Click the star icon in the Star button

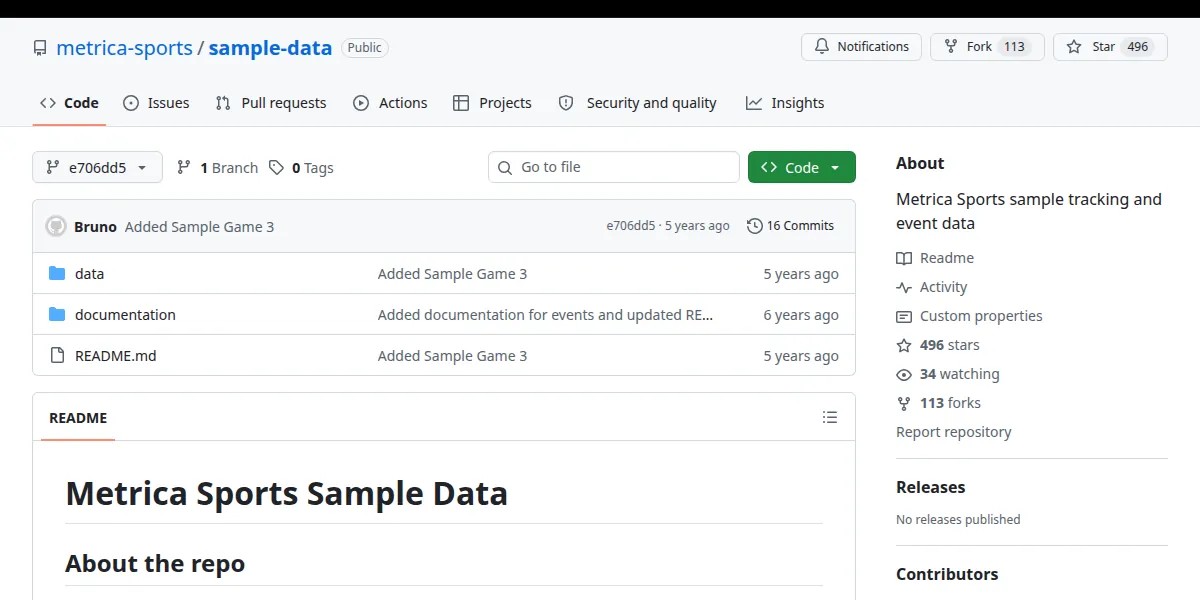click(1074, 47)
